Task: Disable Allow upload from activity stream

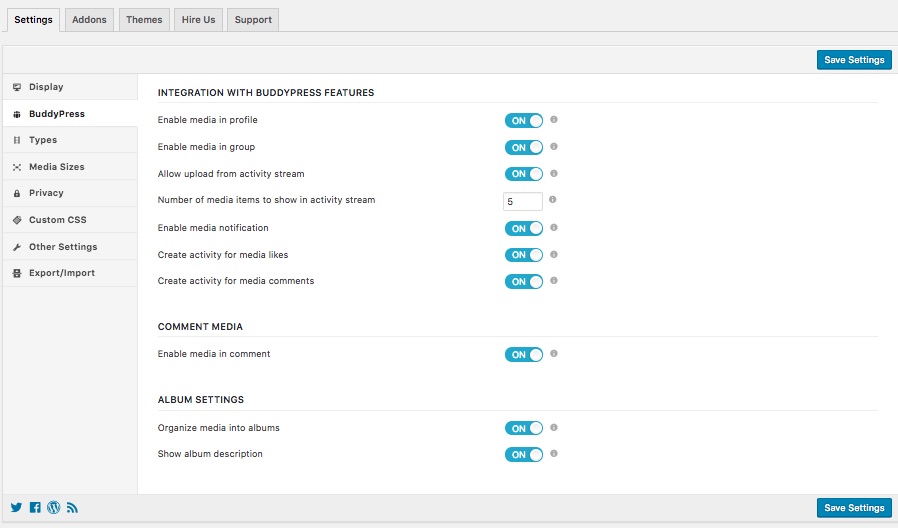Action: coord(524,174)
